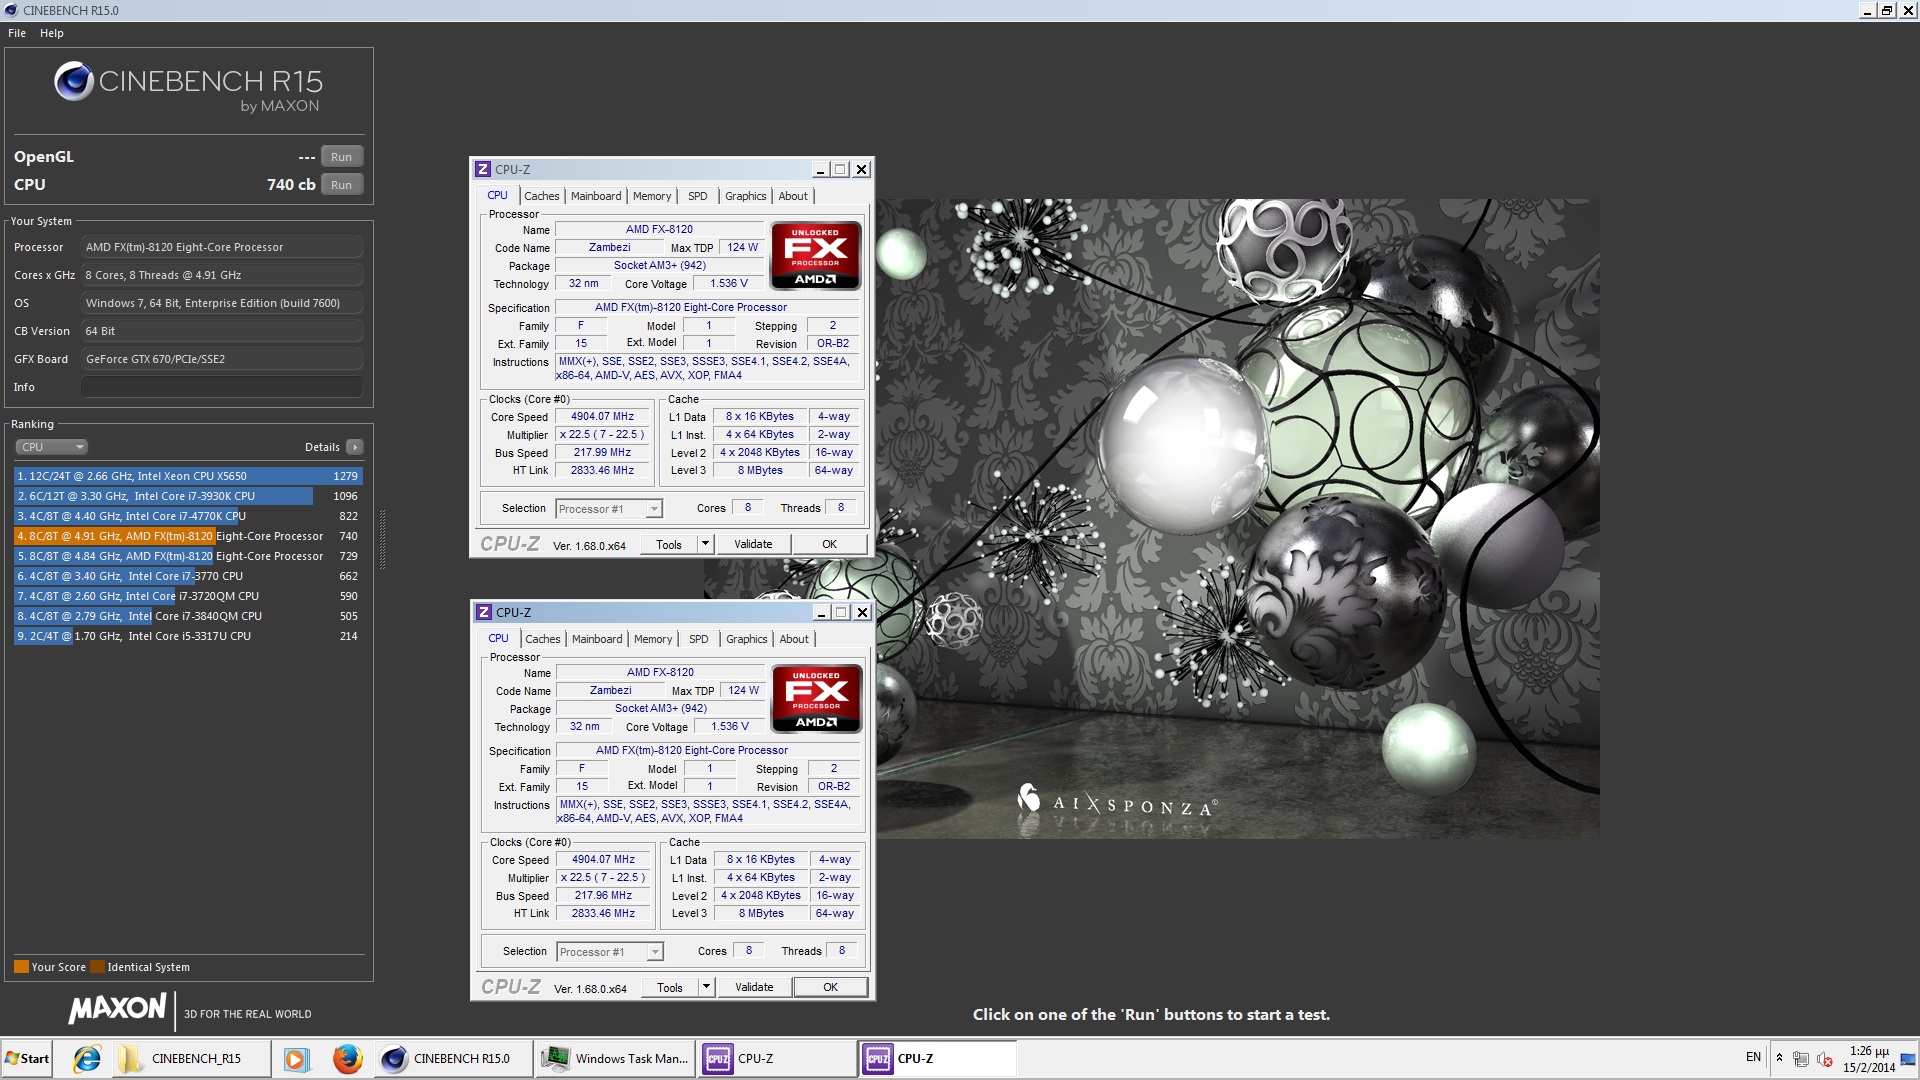Open About tab in upper CPU-Z window
Viewport: 1920px width, 1080px height.
(x=793, y=196)
